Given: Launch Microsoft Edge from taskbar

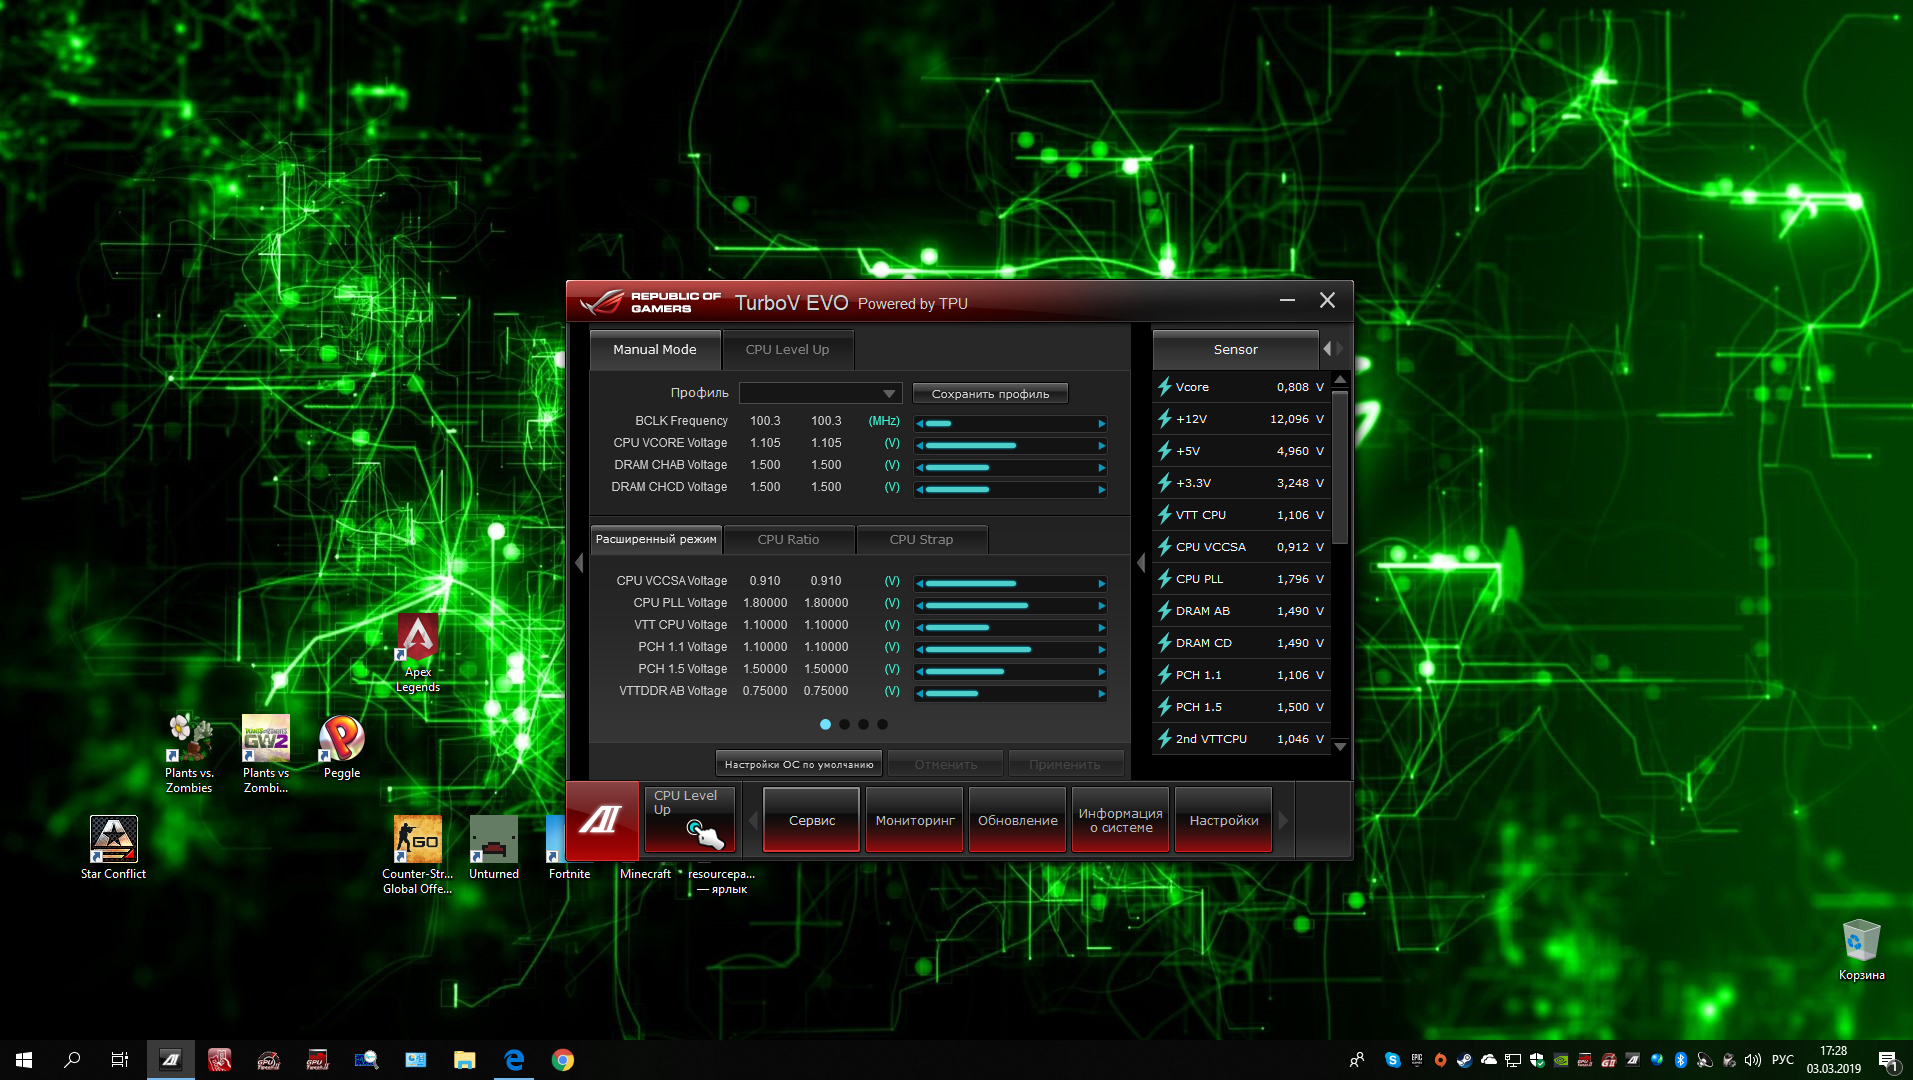Looking at the screenshot, I should pos(514,1060).
